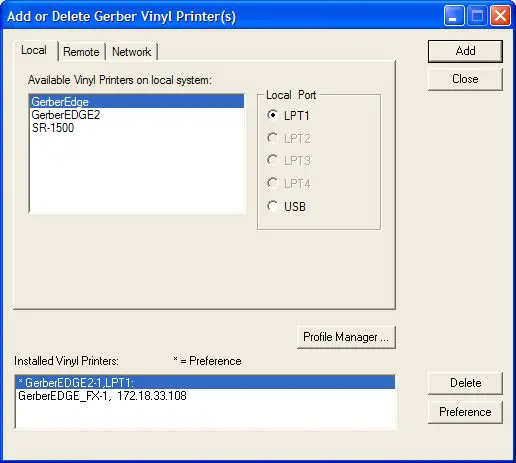
Task: Click the Preference button
Action: click(x=465, y=412)
